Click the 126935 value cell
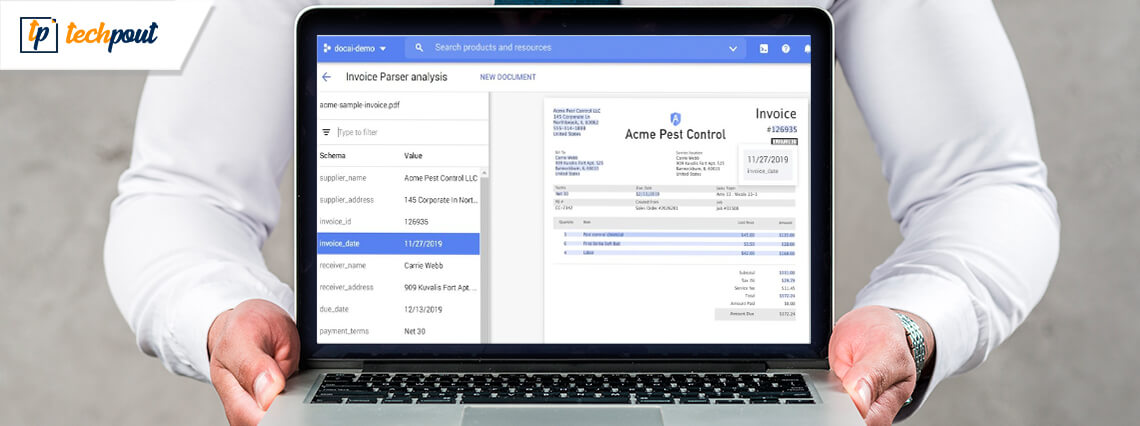Viewport: 1140px width, 426px height. tap(416, 222)
